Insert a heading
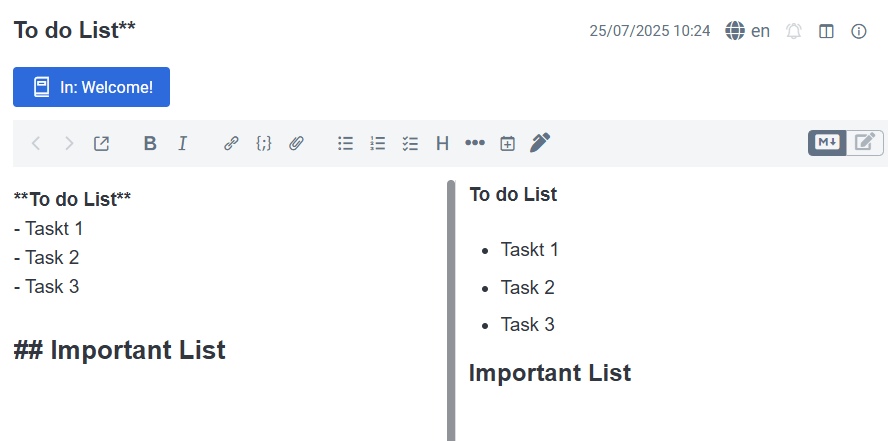The height and width of the screenshot is (441, 888). (442, 143)
